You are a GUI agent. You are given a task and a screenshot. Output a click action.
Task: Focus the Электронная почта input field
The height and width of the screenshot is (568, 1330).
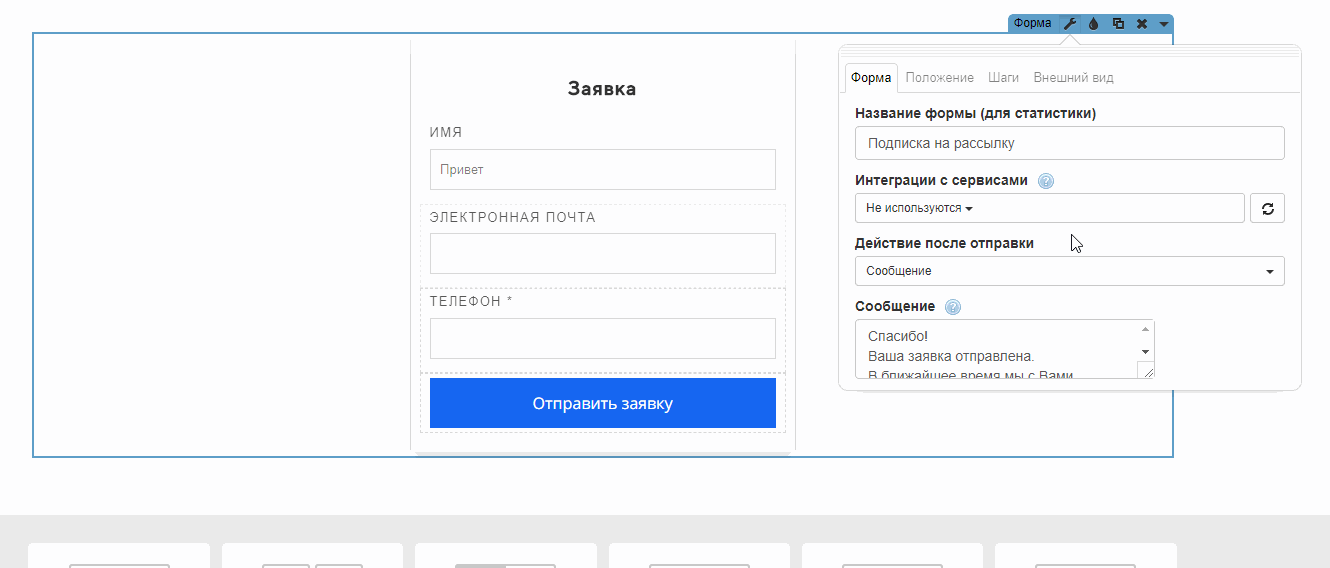(x=602, y=253)
